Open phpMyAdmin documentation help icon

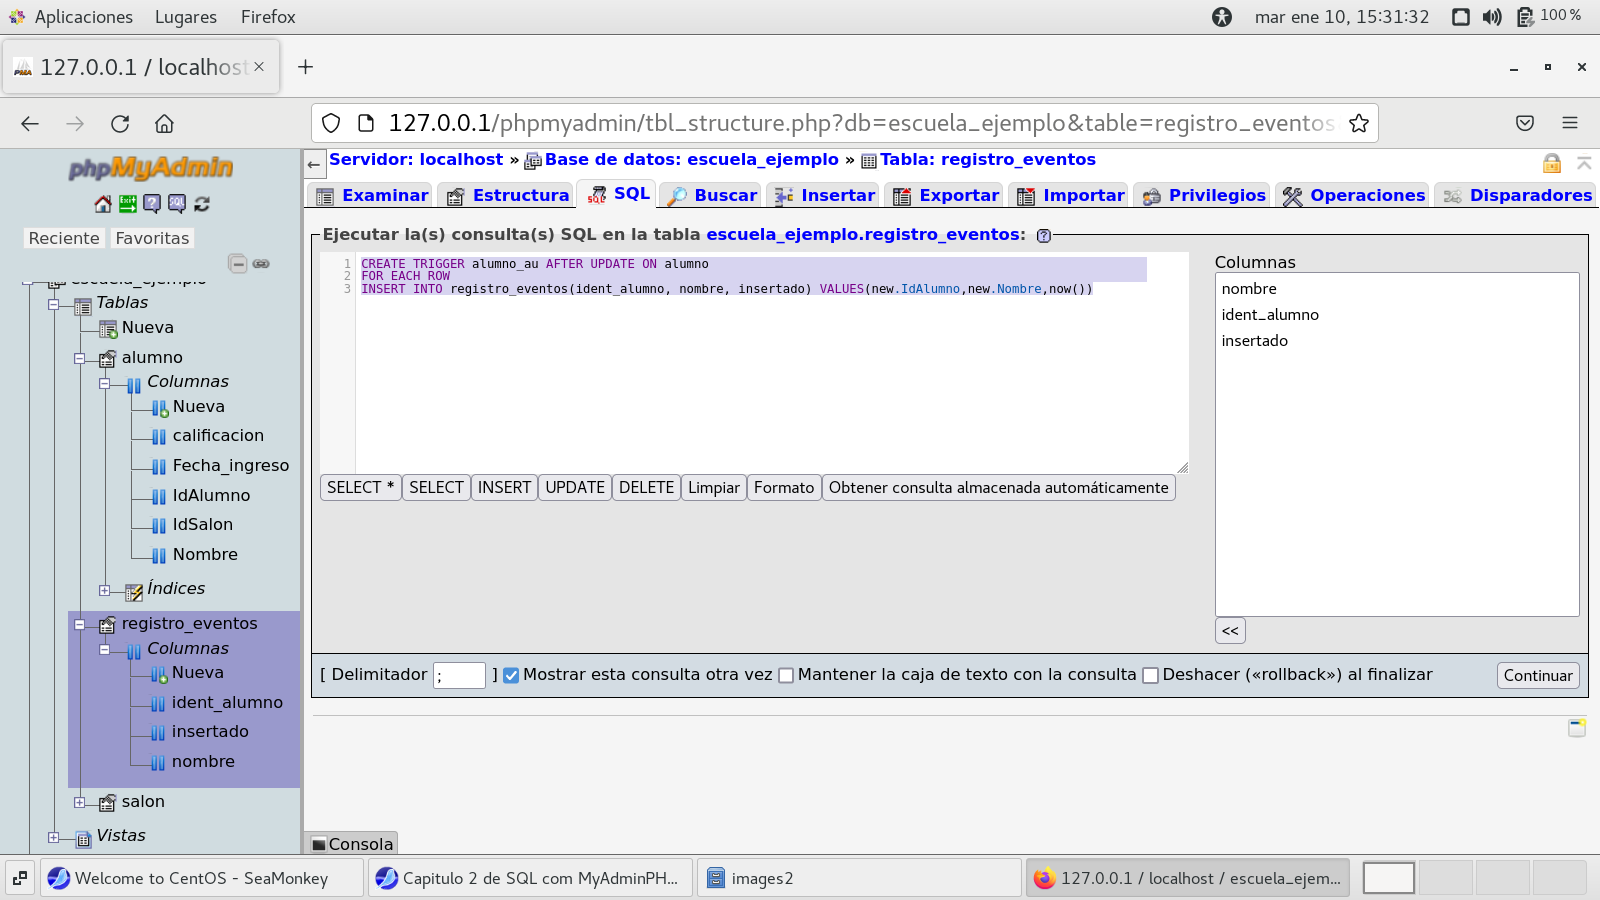tap(152, 204)
